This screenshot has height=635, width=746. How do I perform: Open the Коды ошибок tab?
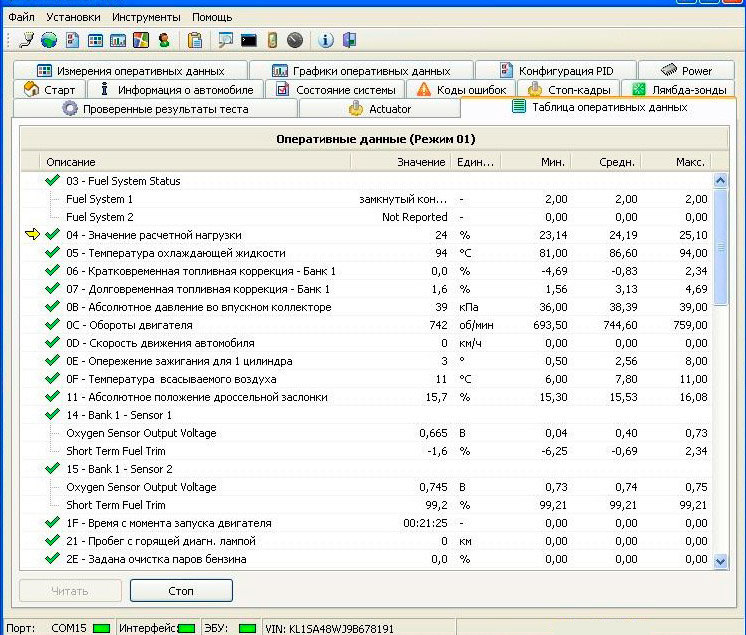pos(461,89)
